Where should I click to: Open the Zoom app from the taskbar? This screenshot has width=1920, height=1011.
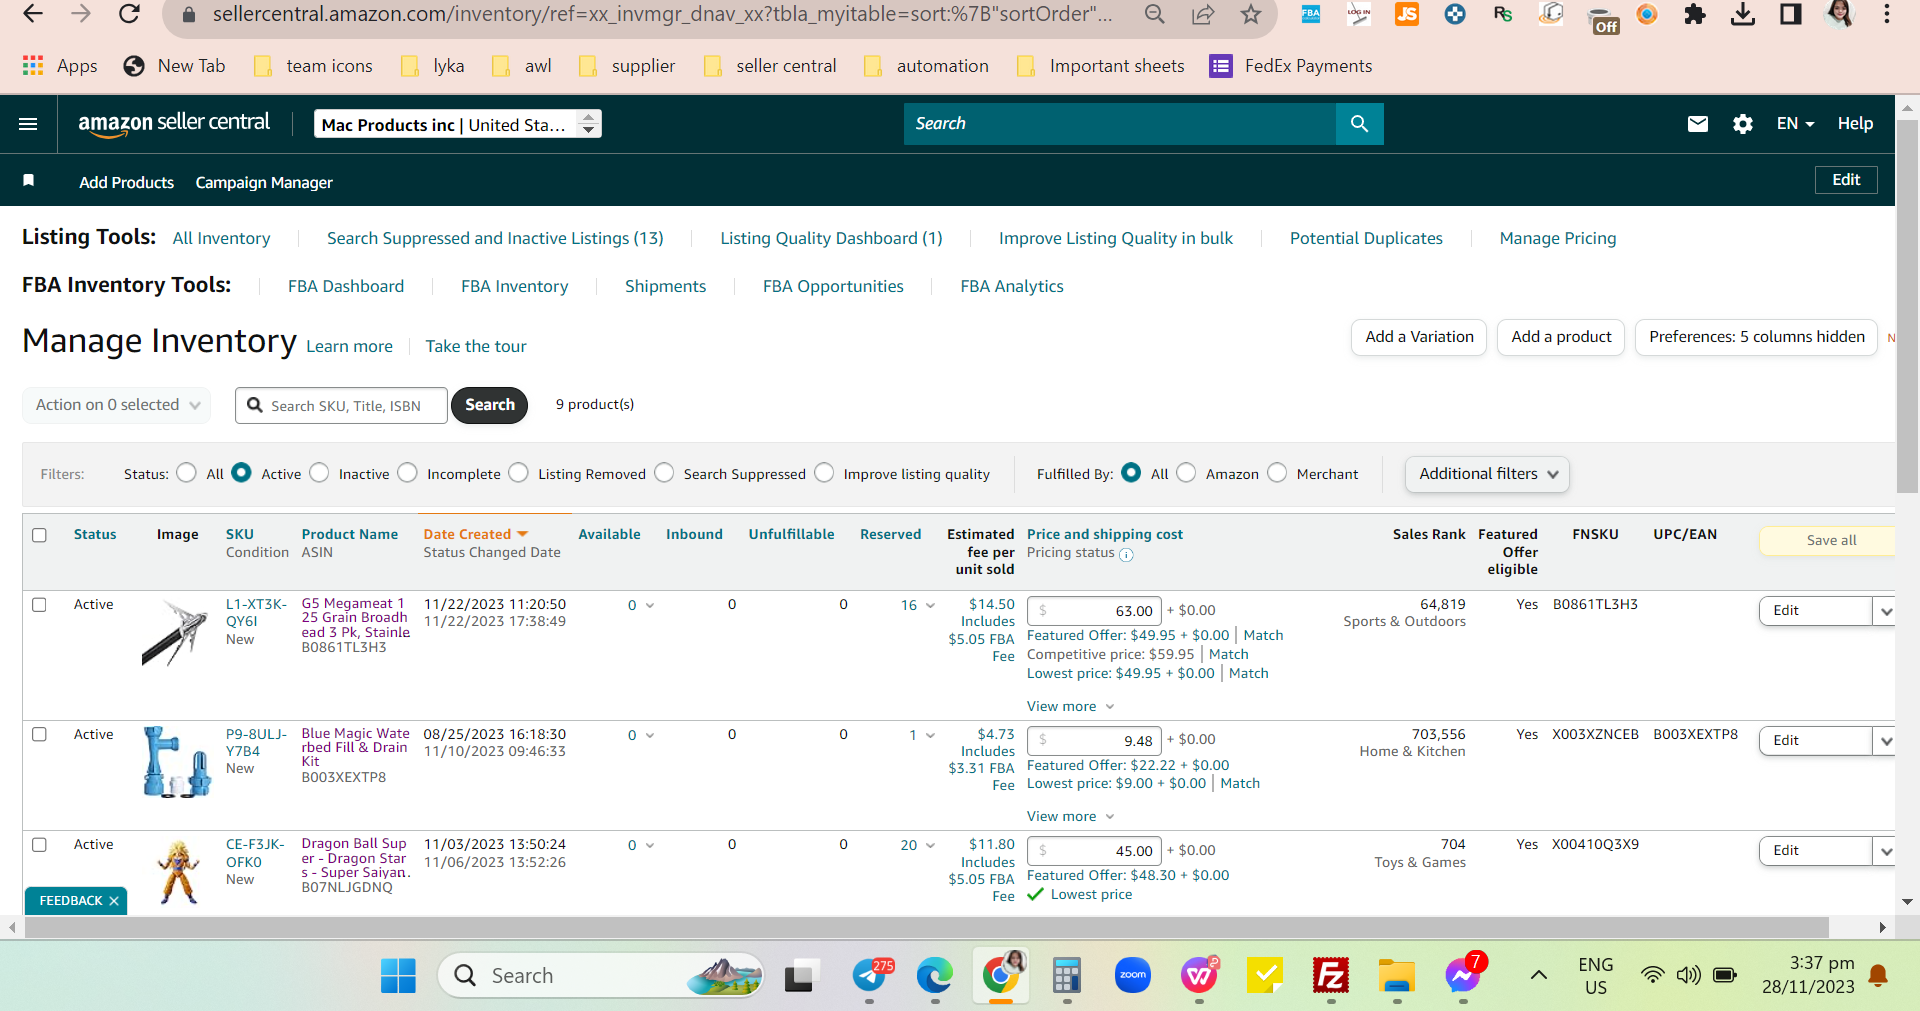(1132, 975)
